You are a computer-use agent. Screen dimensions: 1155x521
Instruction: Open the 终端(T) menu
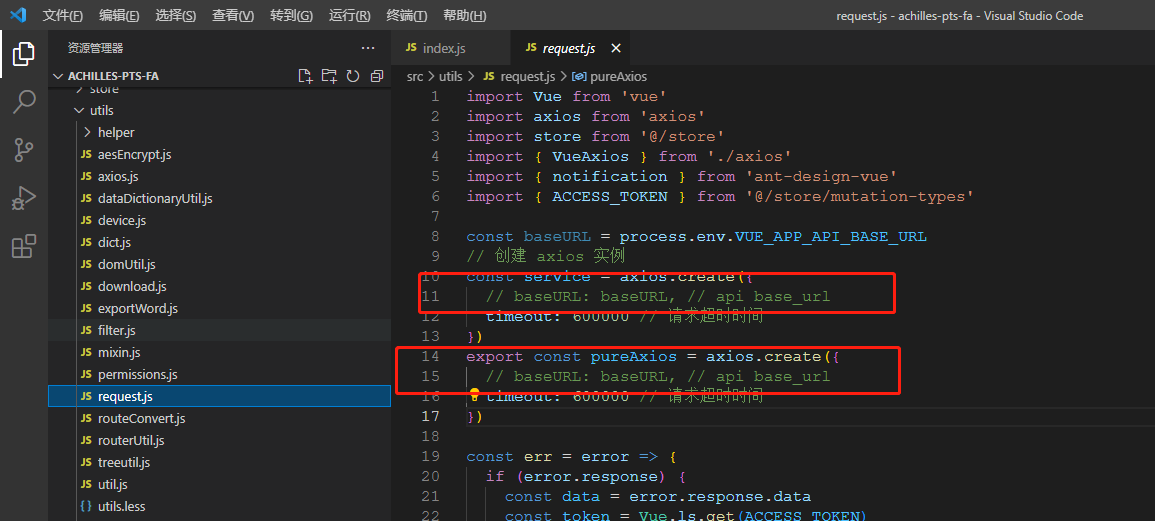tap(407, 15)
